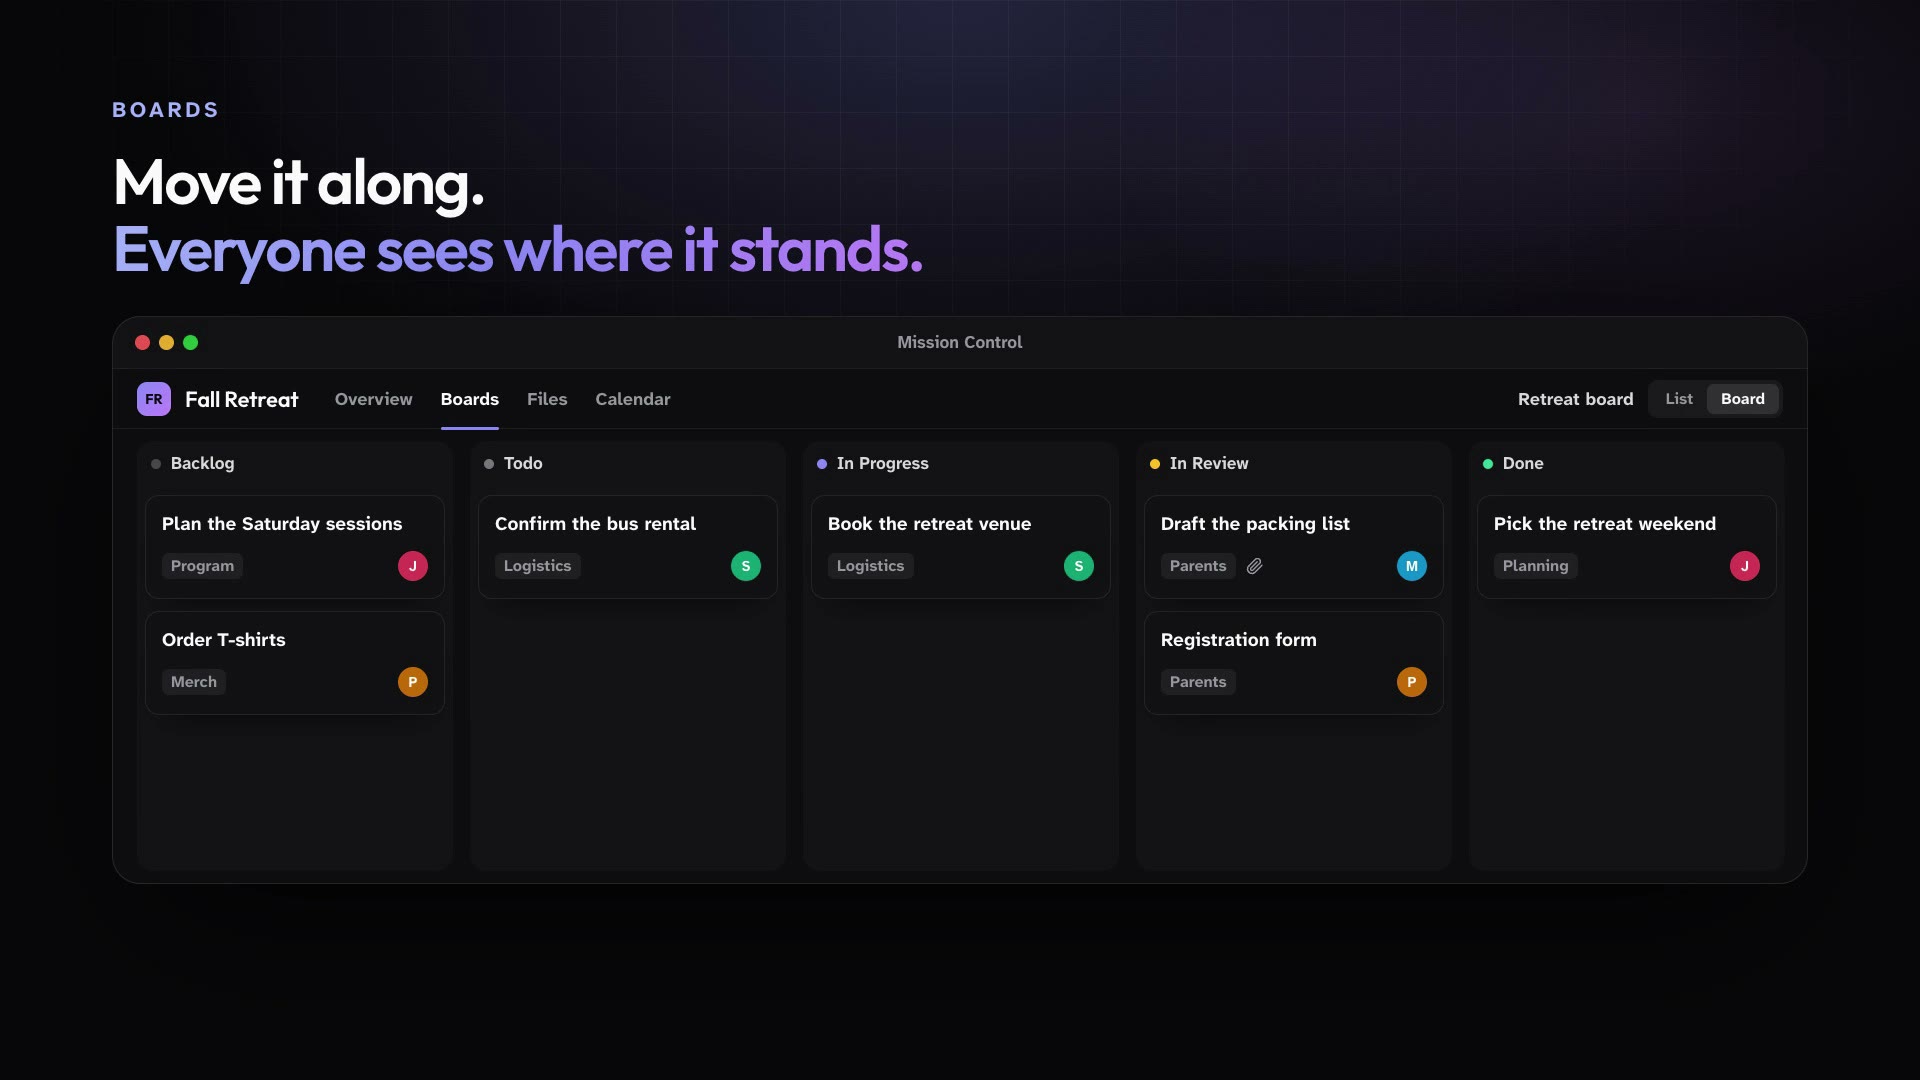Click the Fall Retreat project name
Image resolution: width=1920 pixels, height=1080 pixels.
click(242, 399)
